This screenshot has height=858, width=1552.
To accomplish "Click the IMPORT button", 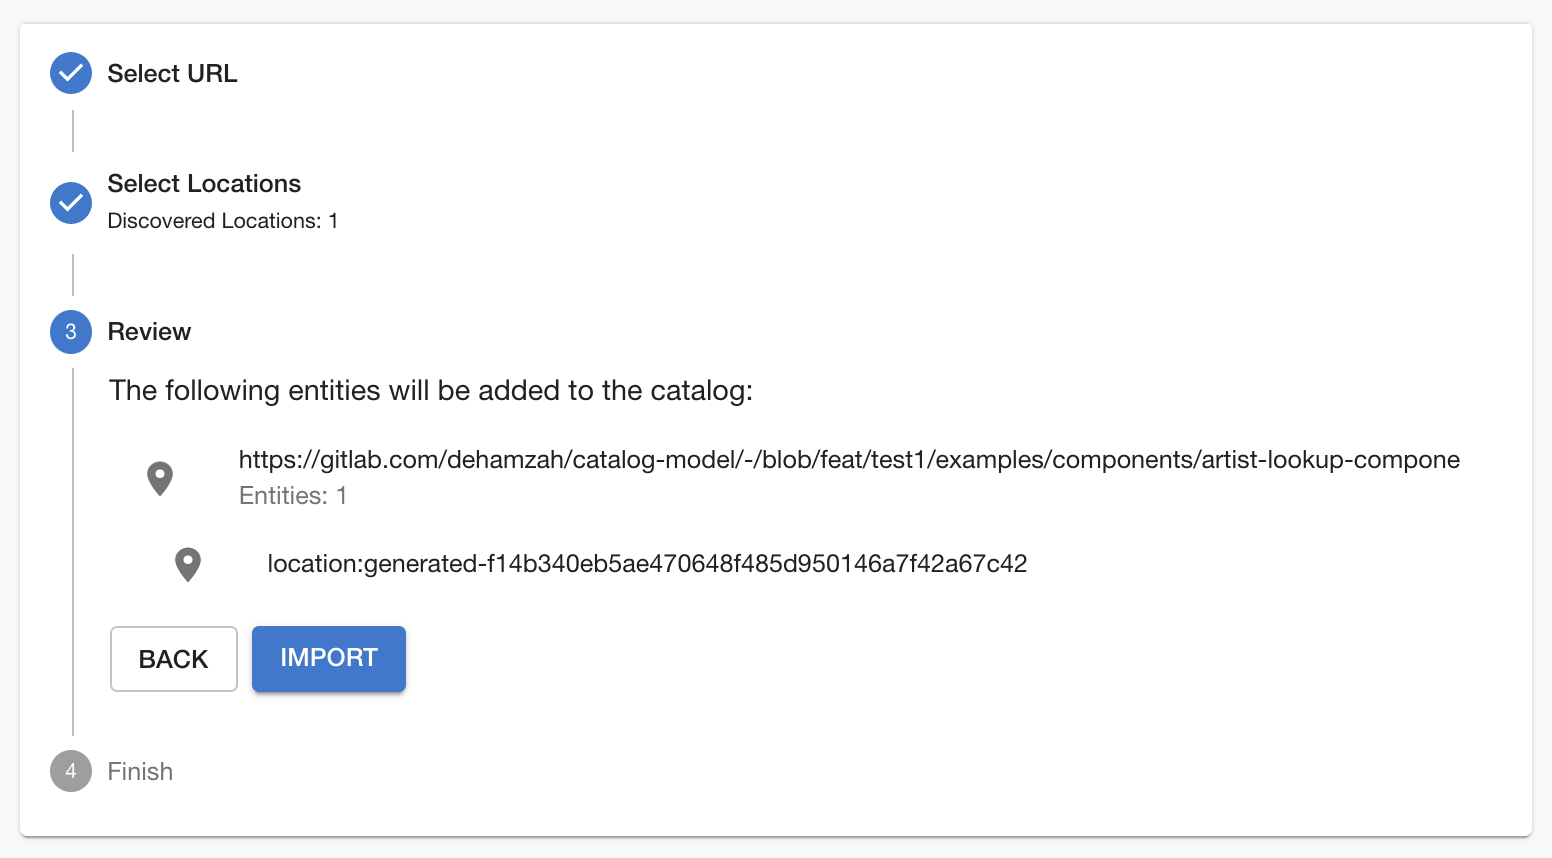I will pyautogui.click(x=328, y=658).
